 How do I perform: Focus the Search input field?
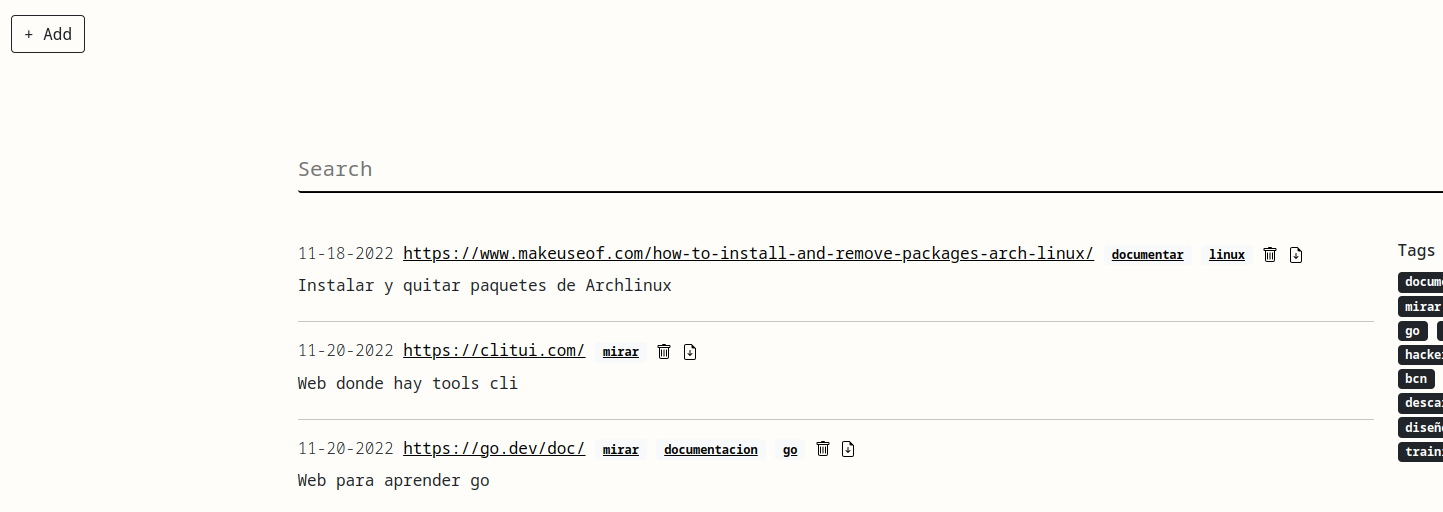click(x=868, y=170)
